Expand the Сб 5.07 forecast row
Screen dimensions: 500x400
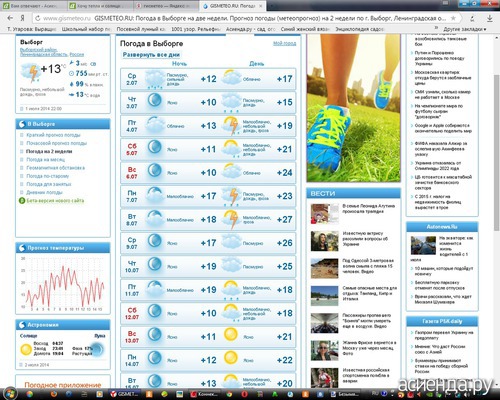(x=208, y=149)
